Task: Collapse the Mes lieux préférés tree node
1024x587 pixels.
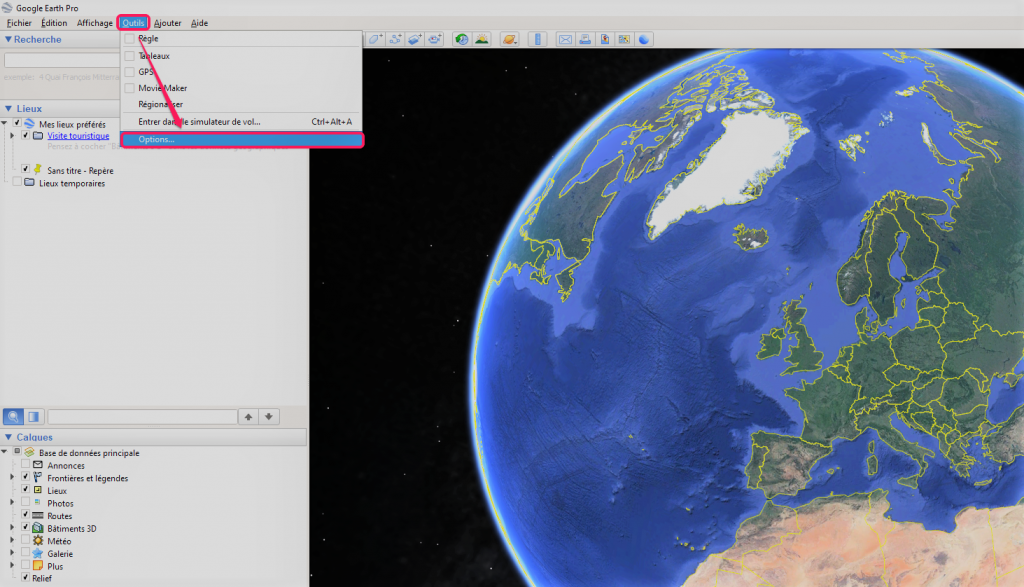Action: [x=5, y=123]
